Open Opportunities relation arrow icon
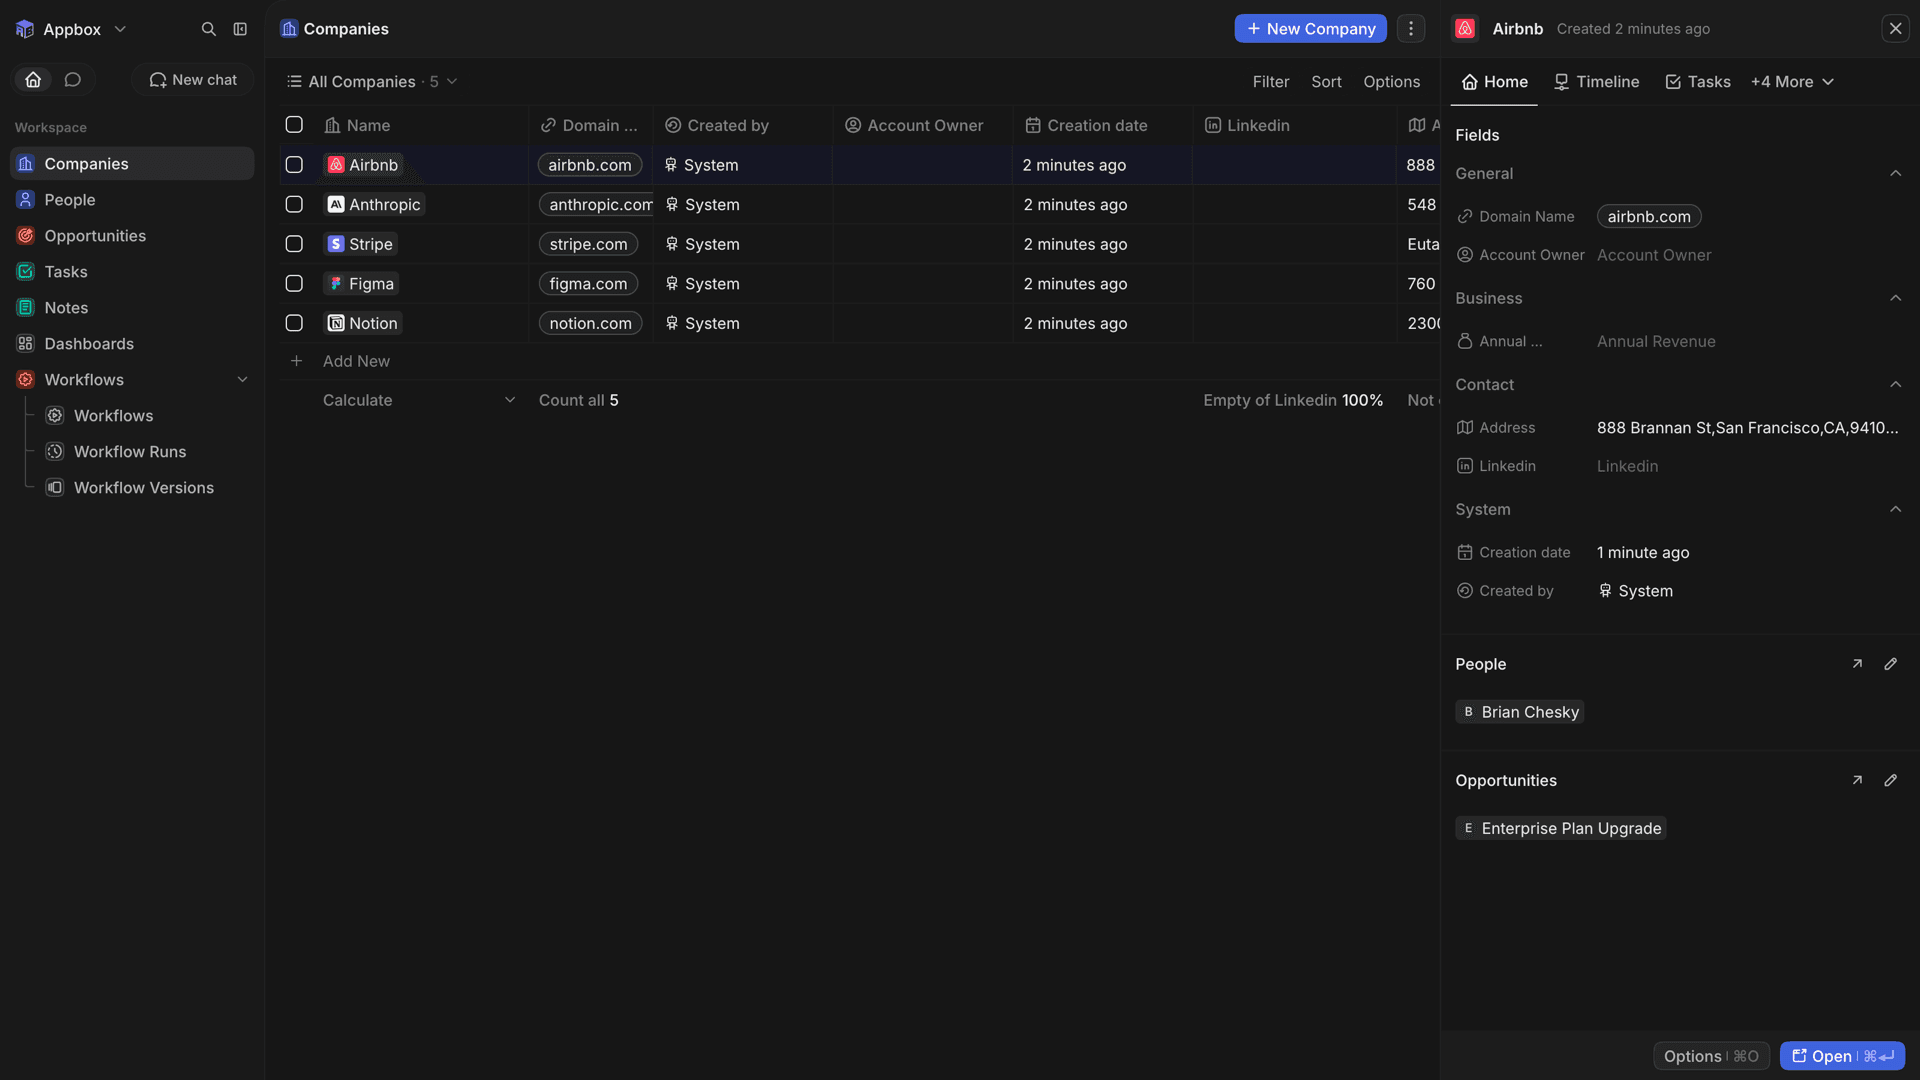 click(x=1857, y=780)
